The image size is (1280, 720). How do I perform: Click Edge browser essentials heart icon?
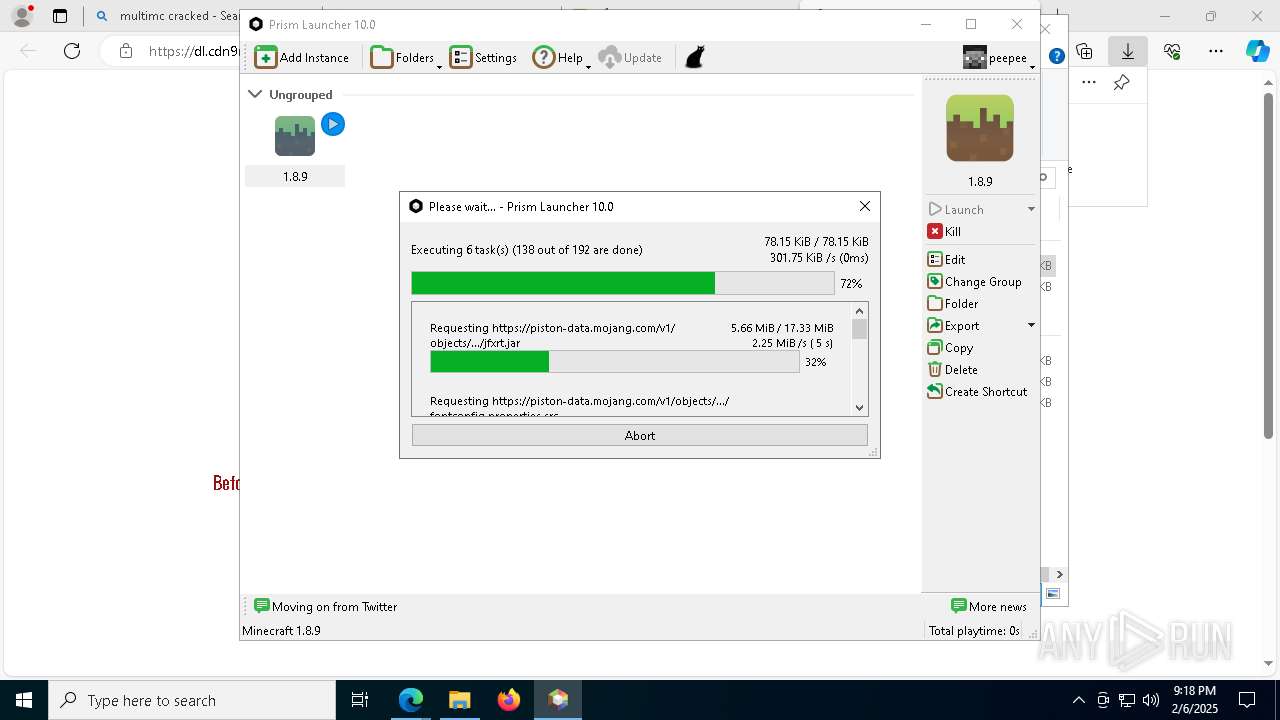tap(1172, 51)
